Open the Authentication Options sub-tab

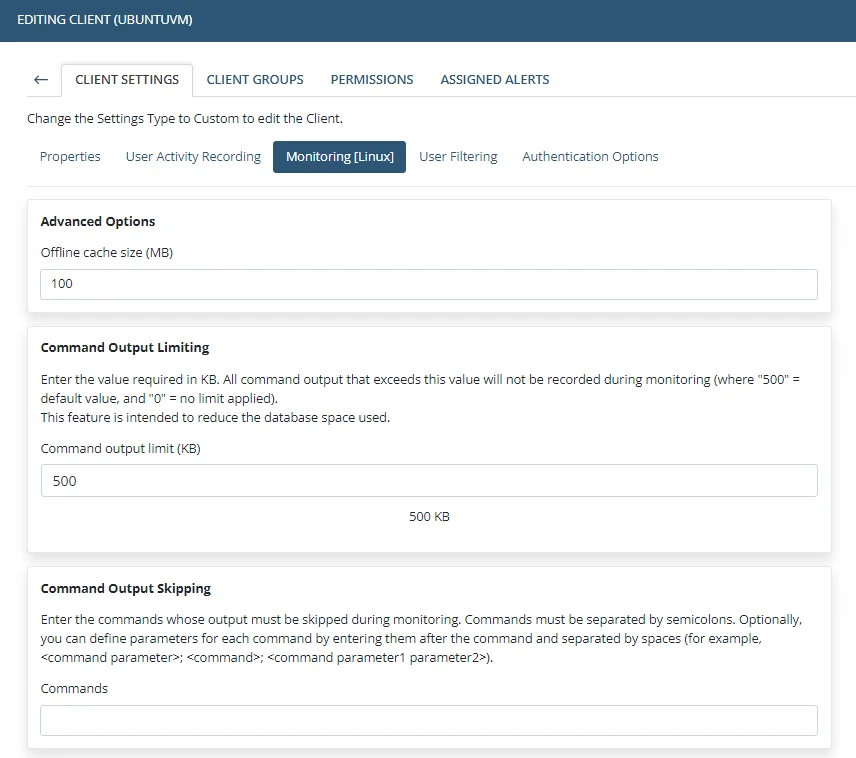[x=590, y=157]
